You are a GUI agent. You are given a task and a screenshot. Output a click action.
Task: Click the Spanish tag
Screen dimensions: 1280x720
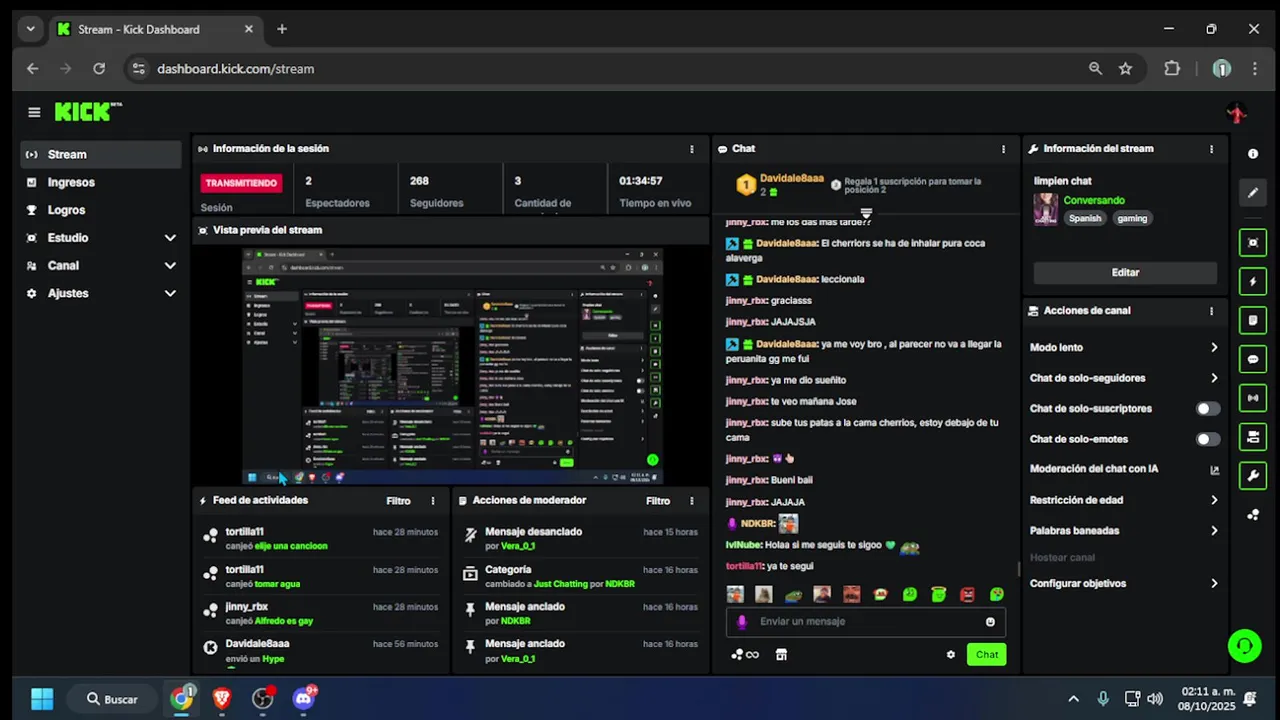(1084, 218)
